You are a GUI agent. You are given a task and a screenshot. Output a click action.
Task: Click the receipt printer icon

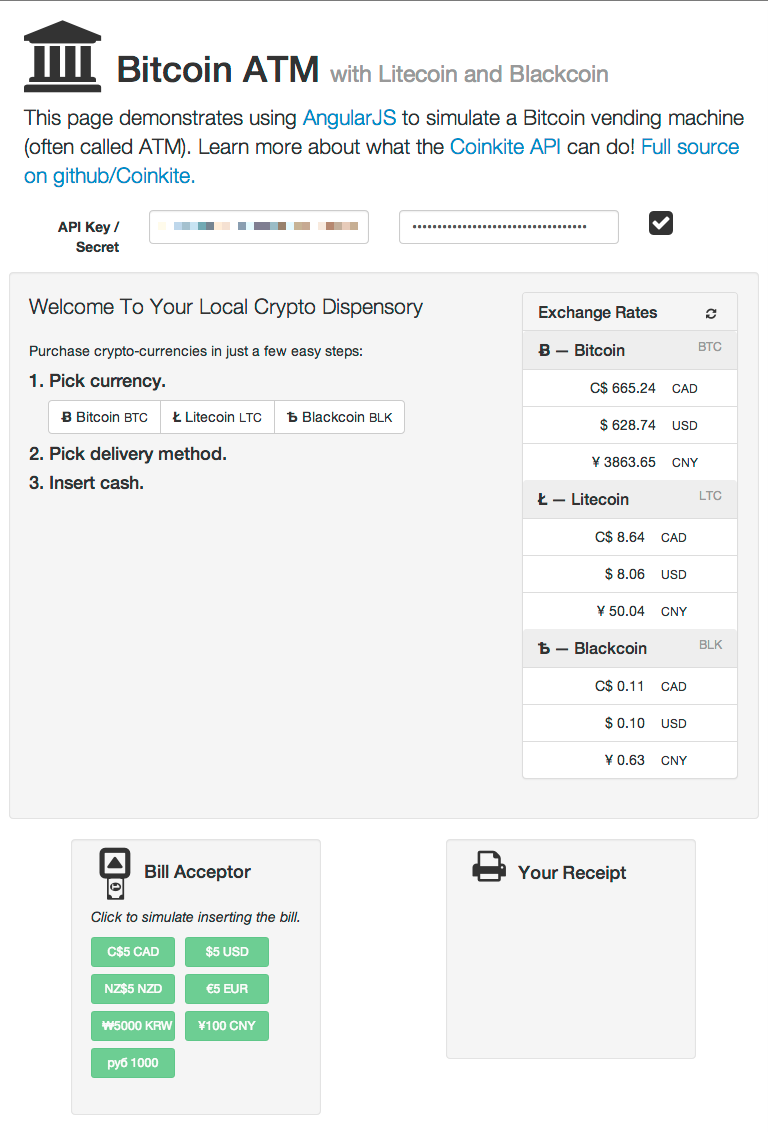(489, 866)
